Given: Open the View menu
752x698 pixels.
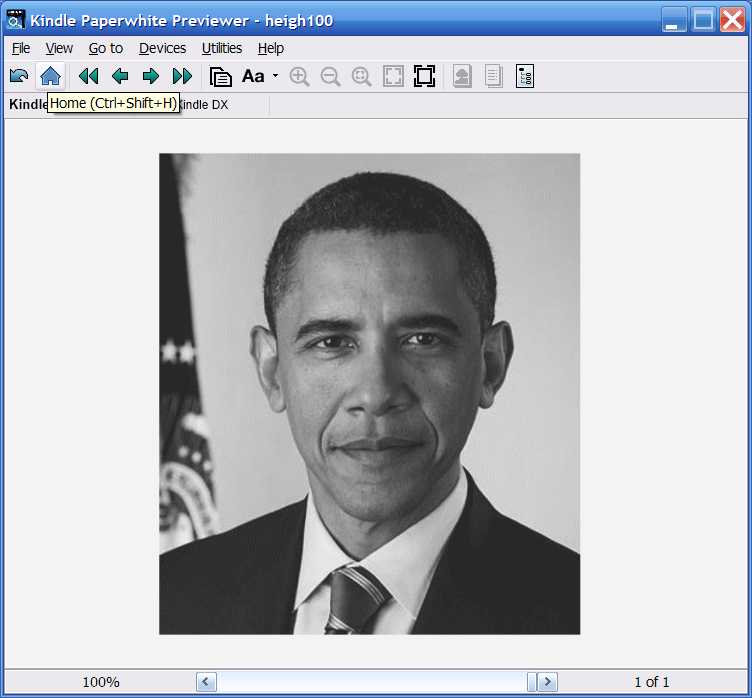Looking at the screenshot, I should click(59, 48).
